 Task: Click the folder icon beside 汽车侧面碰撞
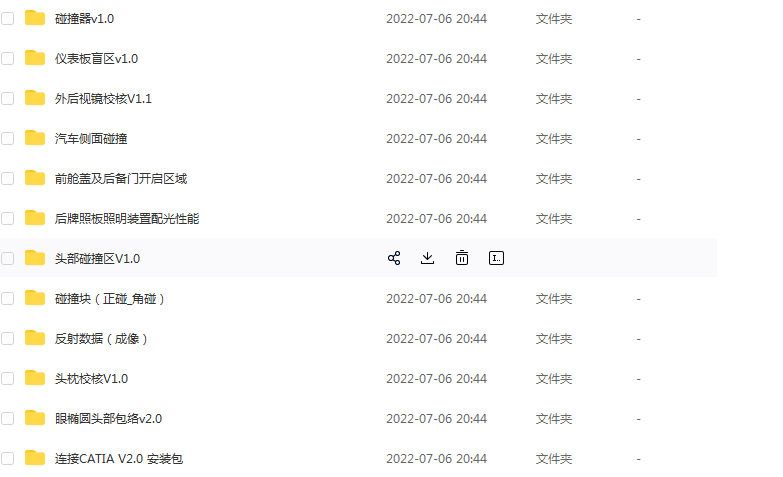(35, 138)
